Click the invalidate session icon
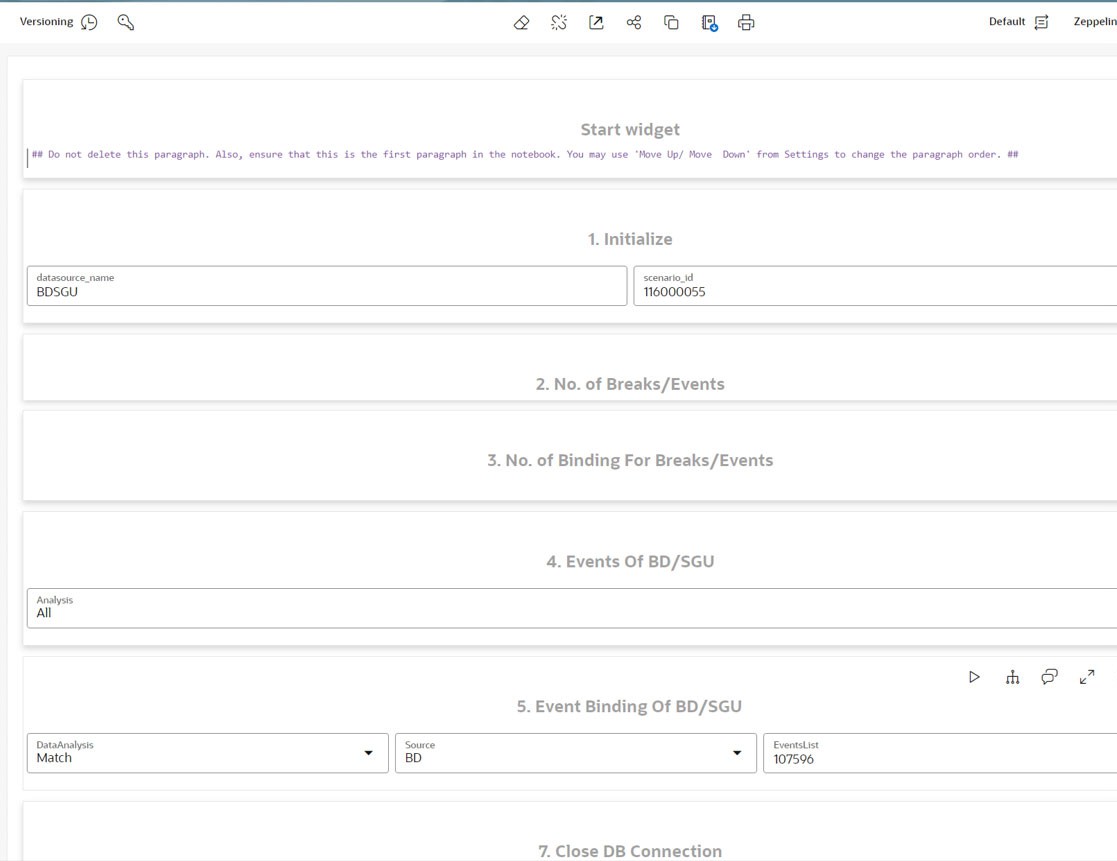 pyautogui.click(x=559, y=23)
